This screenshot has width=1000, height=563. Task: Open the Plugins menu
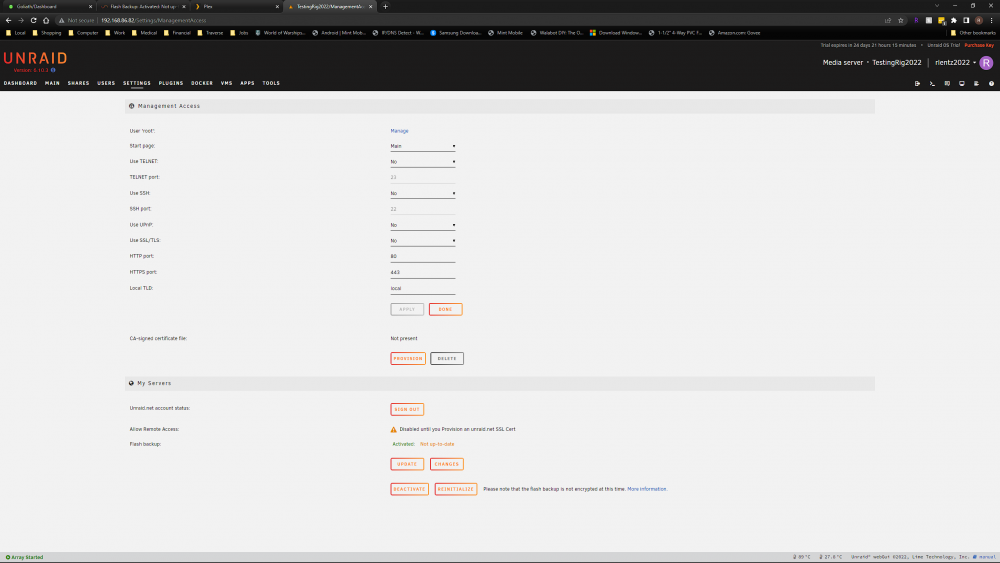click(171, 83)
